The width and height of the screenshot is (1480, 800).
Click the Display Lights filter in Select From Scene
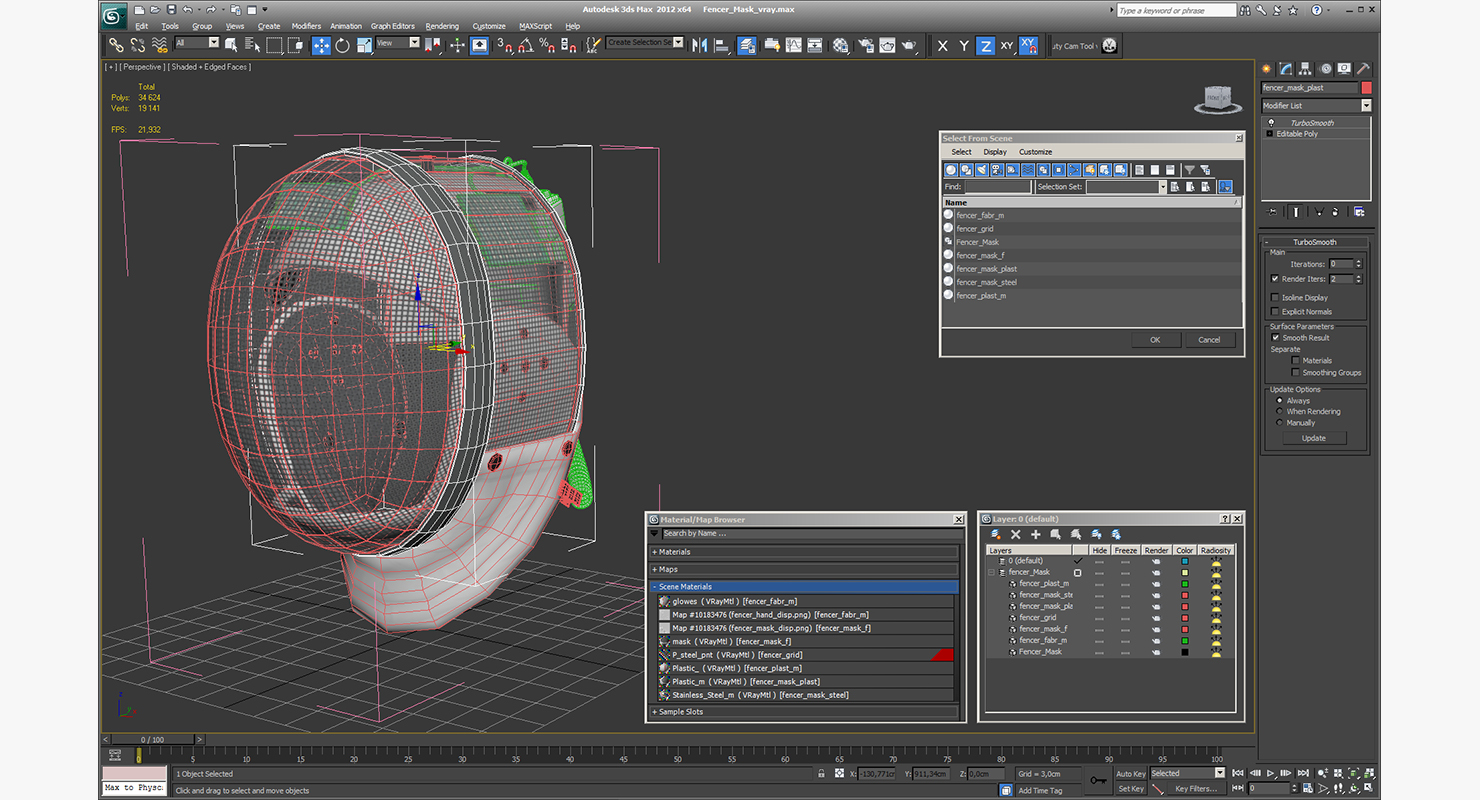982,170
